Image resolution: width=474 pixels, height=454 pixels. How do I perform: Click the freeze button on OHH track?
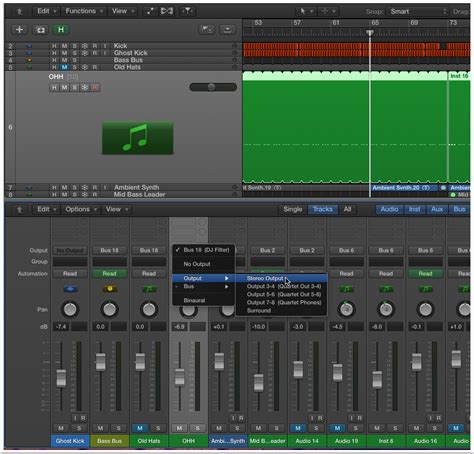pyautogui.click(x=85, y=88)
